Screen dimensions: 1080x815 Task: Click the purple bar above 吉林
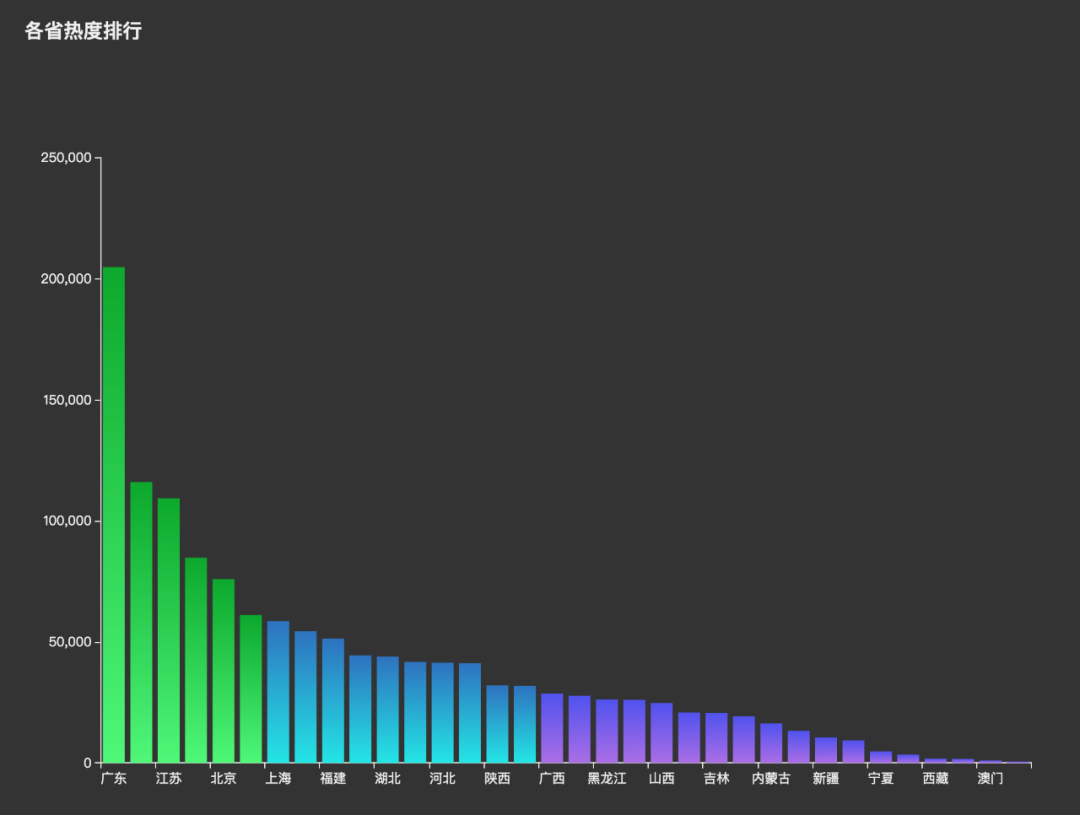point(716,738)
